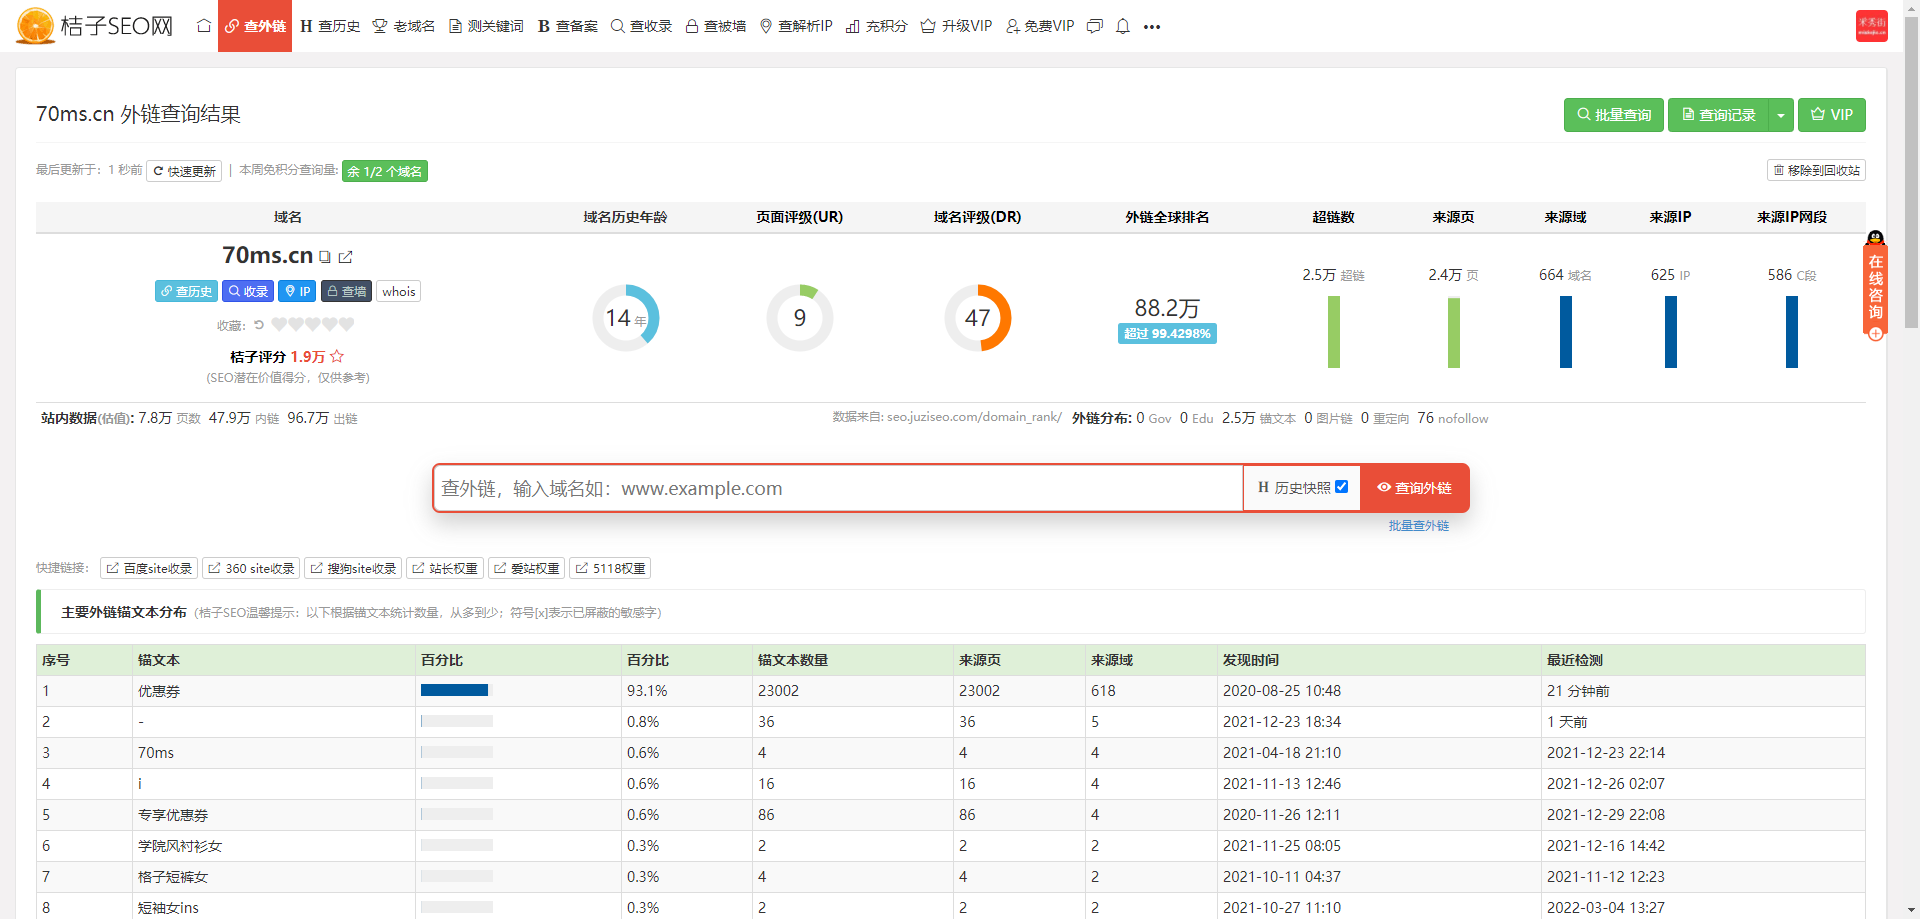Copy domain name 70ms.cn with copy icon
Image resolution: width=1920 pixels, height=919 pixels.
[325, 257]
